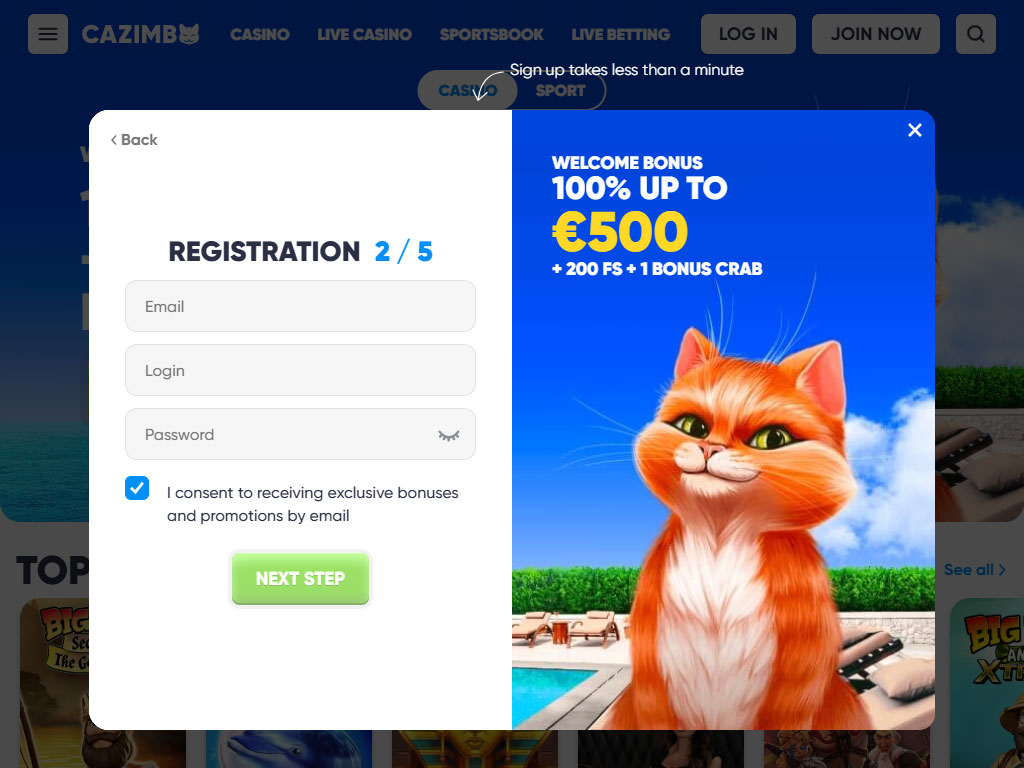Viewport: 1024px width, 768px height.
Task: Focus the Email input field
Action: tap(300, 306)
